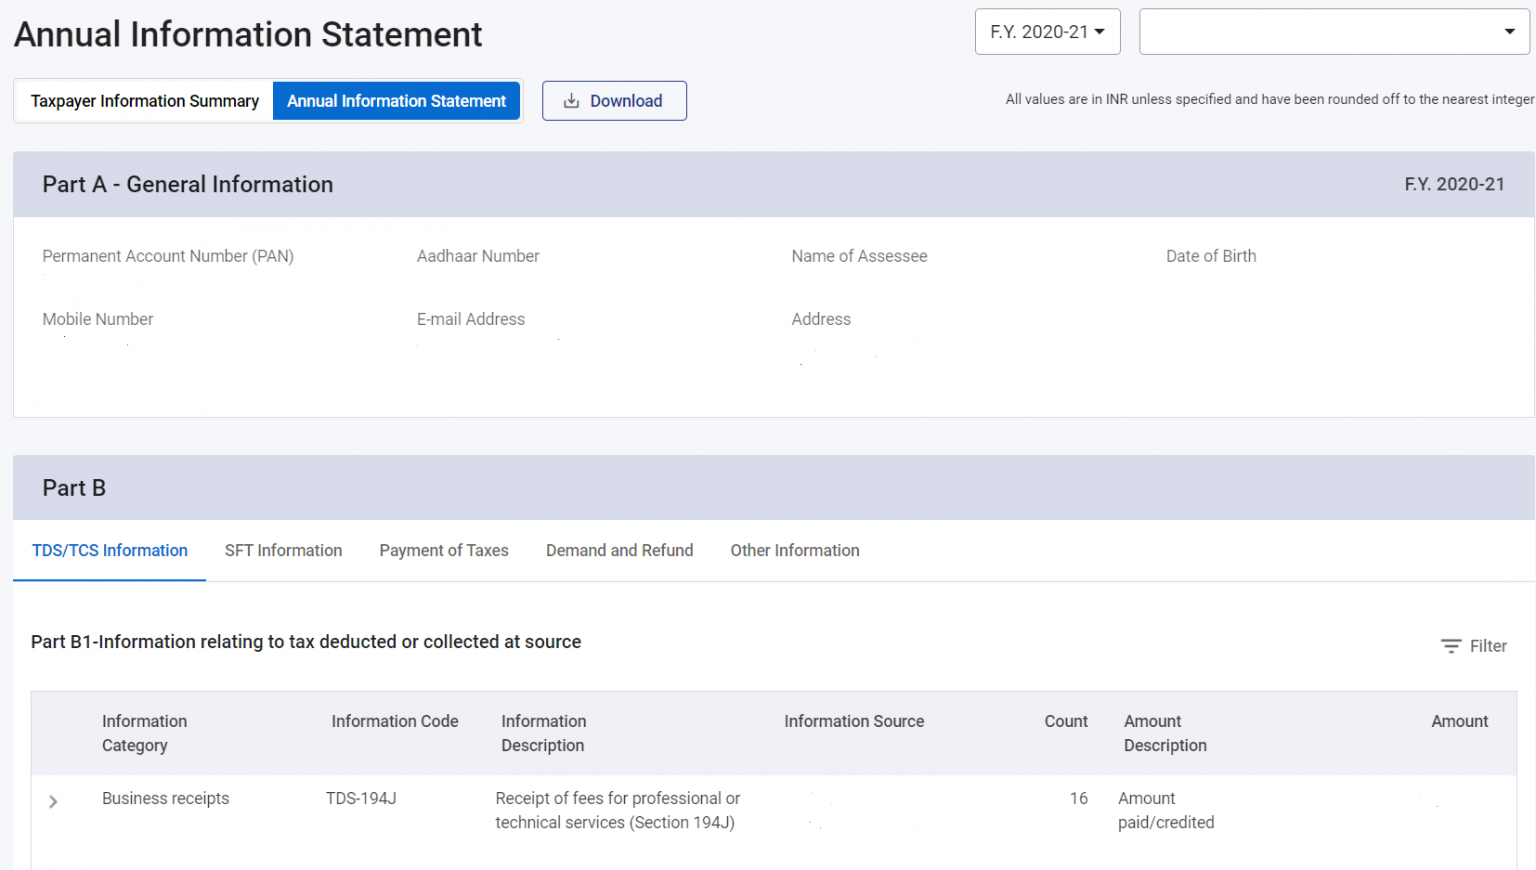Click the Part A - General Information header
The height and width of the screenshot is (870, 1536).
click(x=188, y=184)
